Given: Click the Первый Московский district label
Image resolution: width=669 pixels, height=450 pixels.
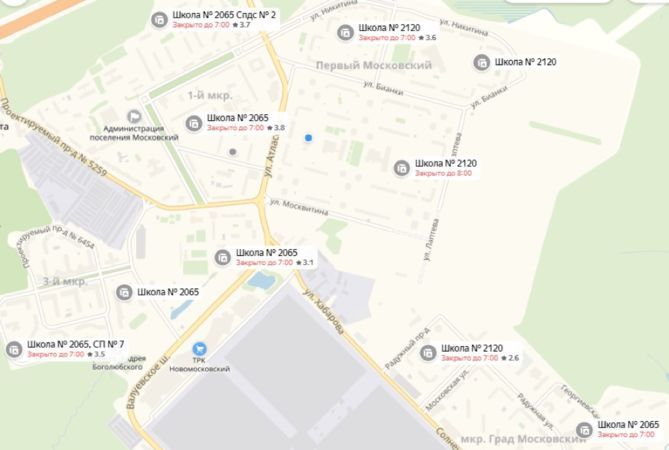Looking at the screenshot, I should (x=374, y=65).
